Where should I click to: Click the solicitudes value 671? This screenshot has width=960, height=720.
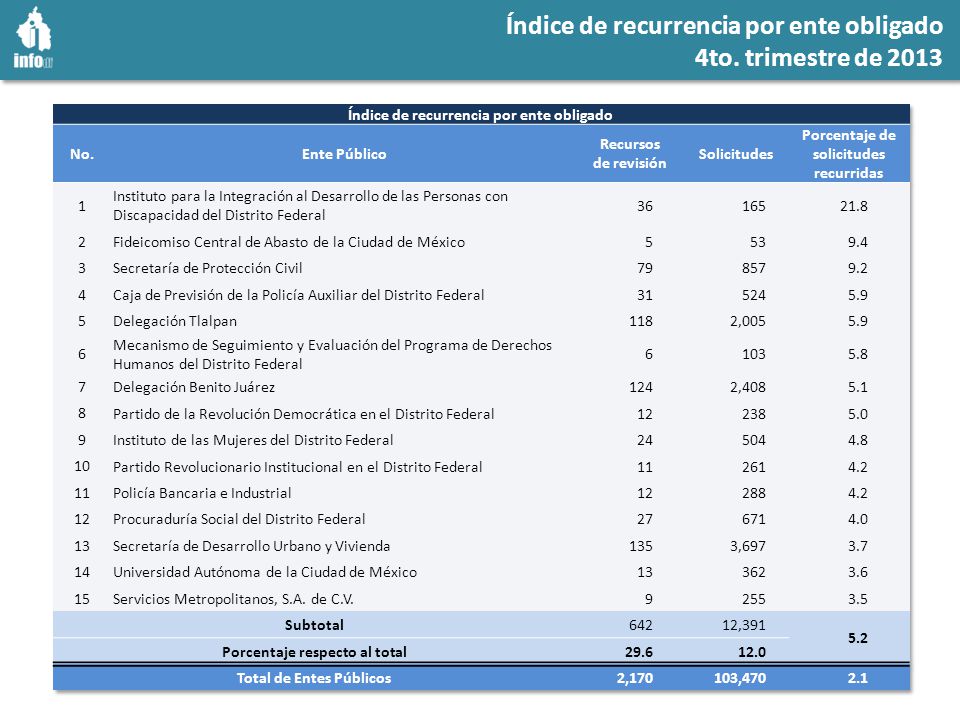(754, 519)
